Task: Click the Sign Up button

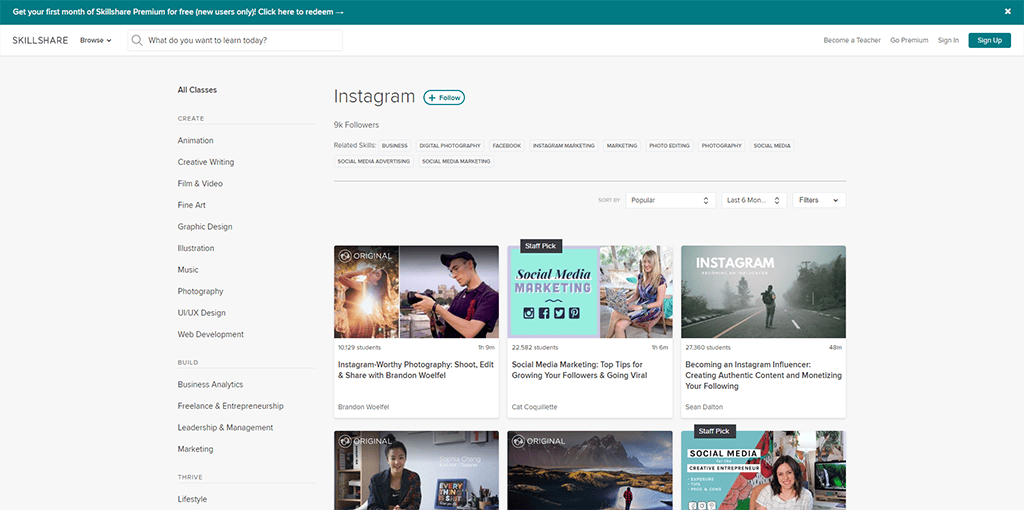Action: tap(989, 40)
